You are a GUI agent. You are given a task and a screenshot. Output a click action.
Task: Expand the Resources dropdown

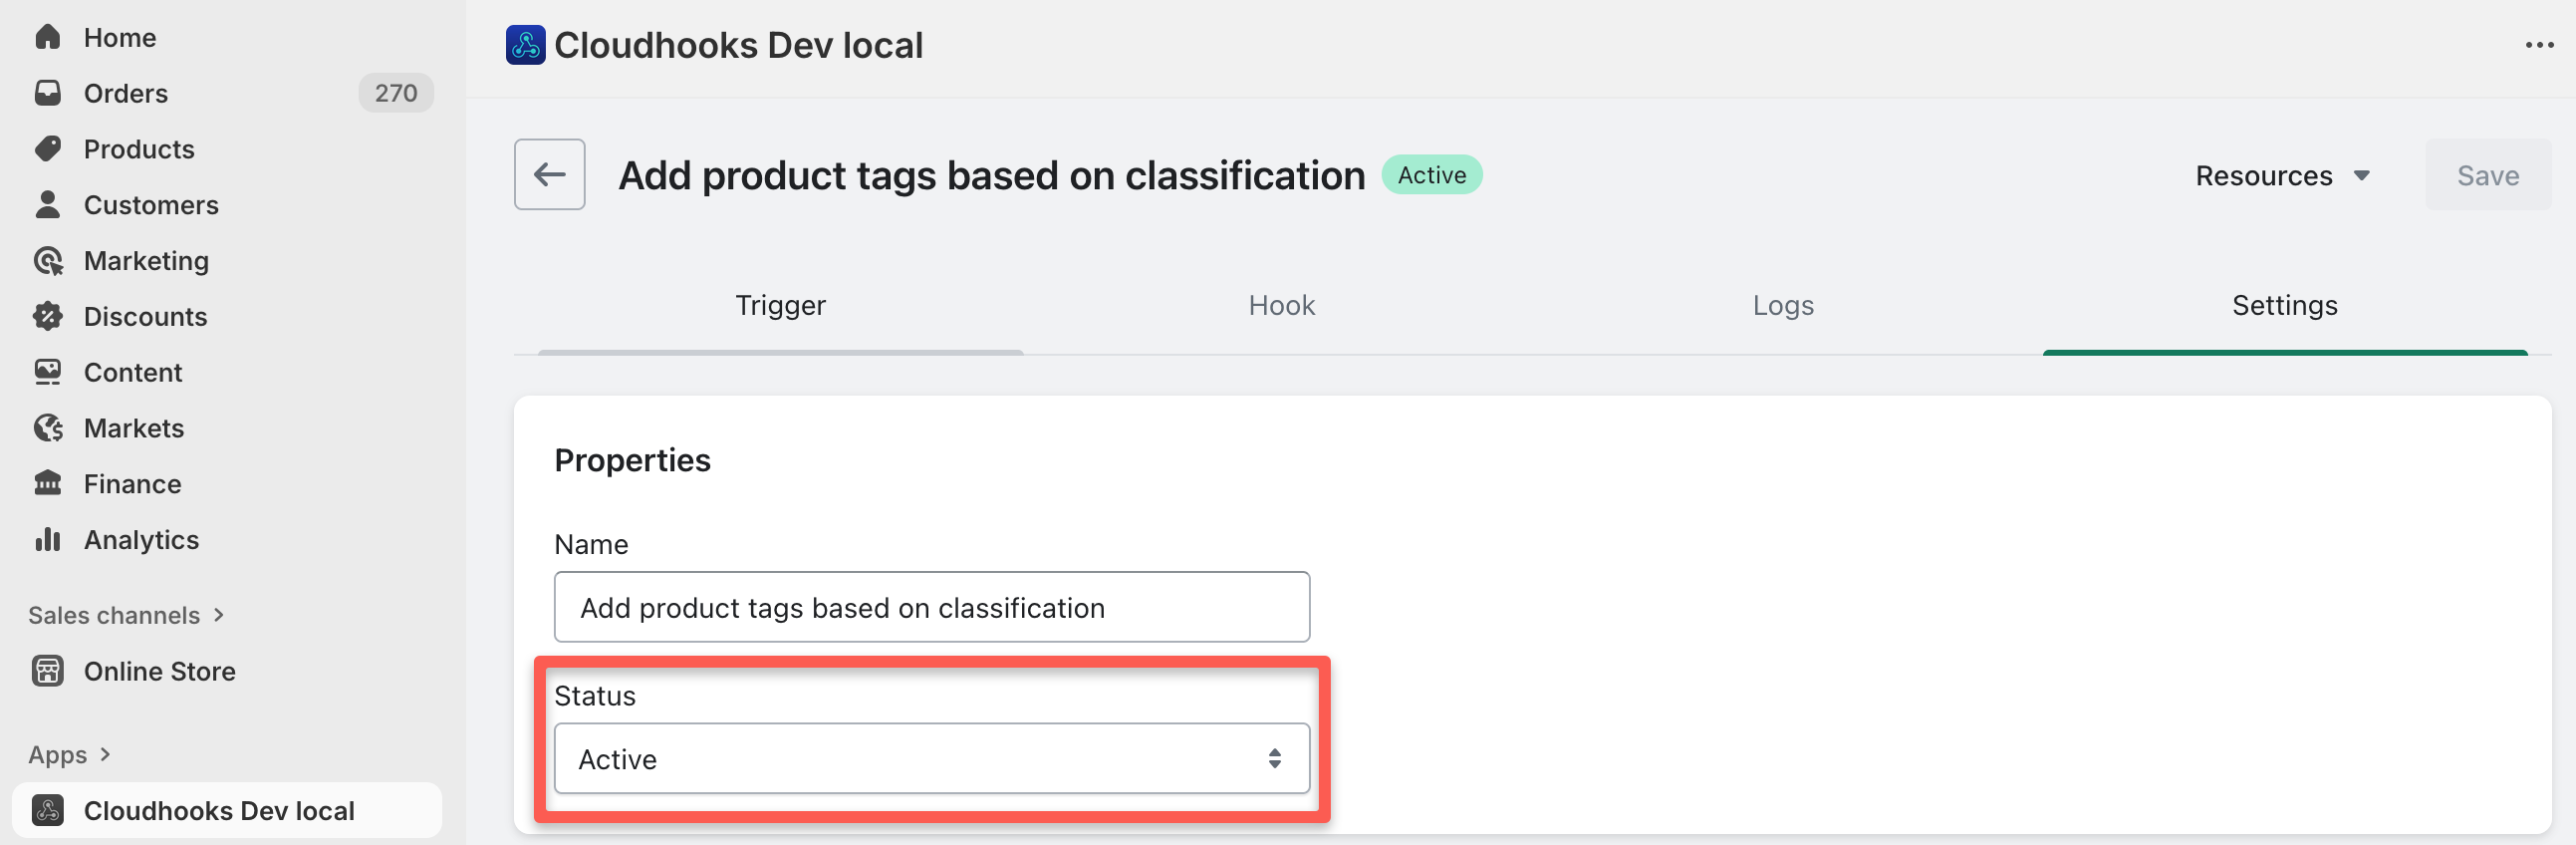pos(2282,176)
